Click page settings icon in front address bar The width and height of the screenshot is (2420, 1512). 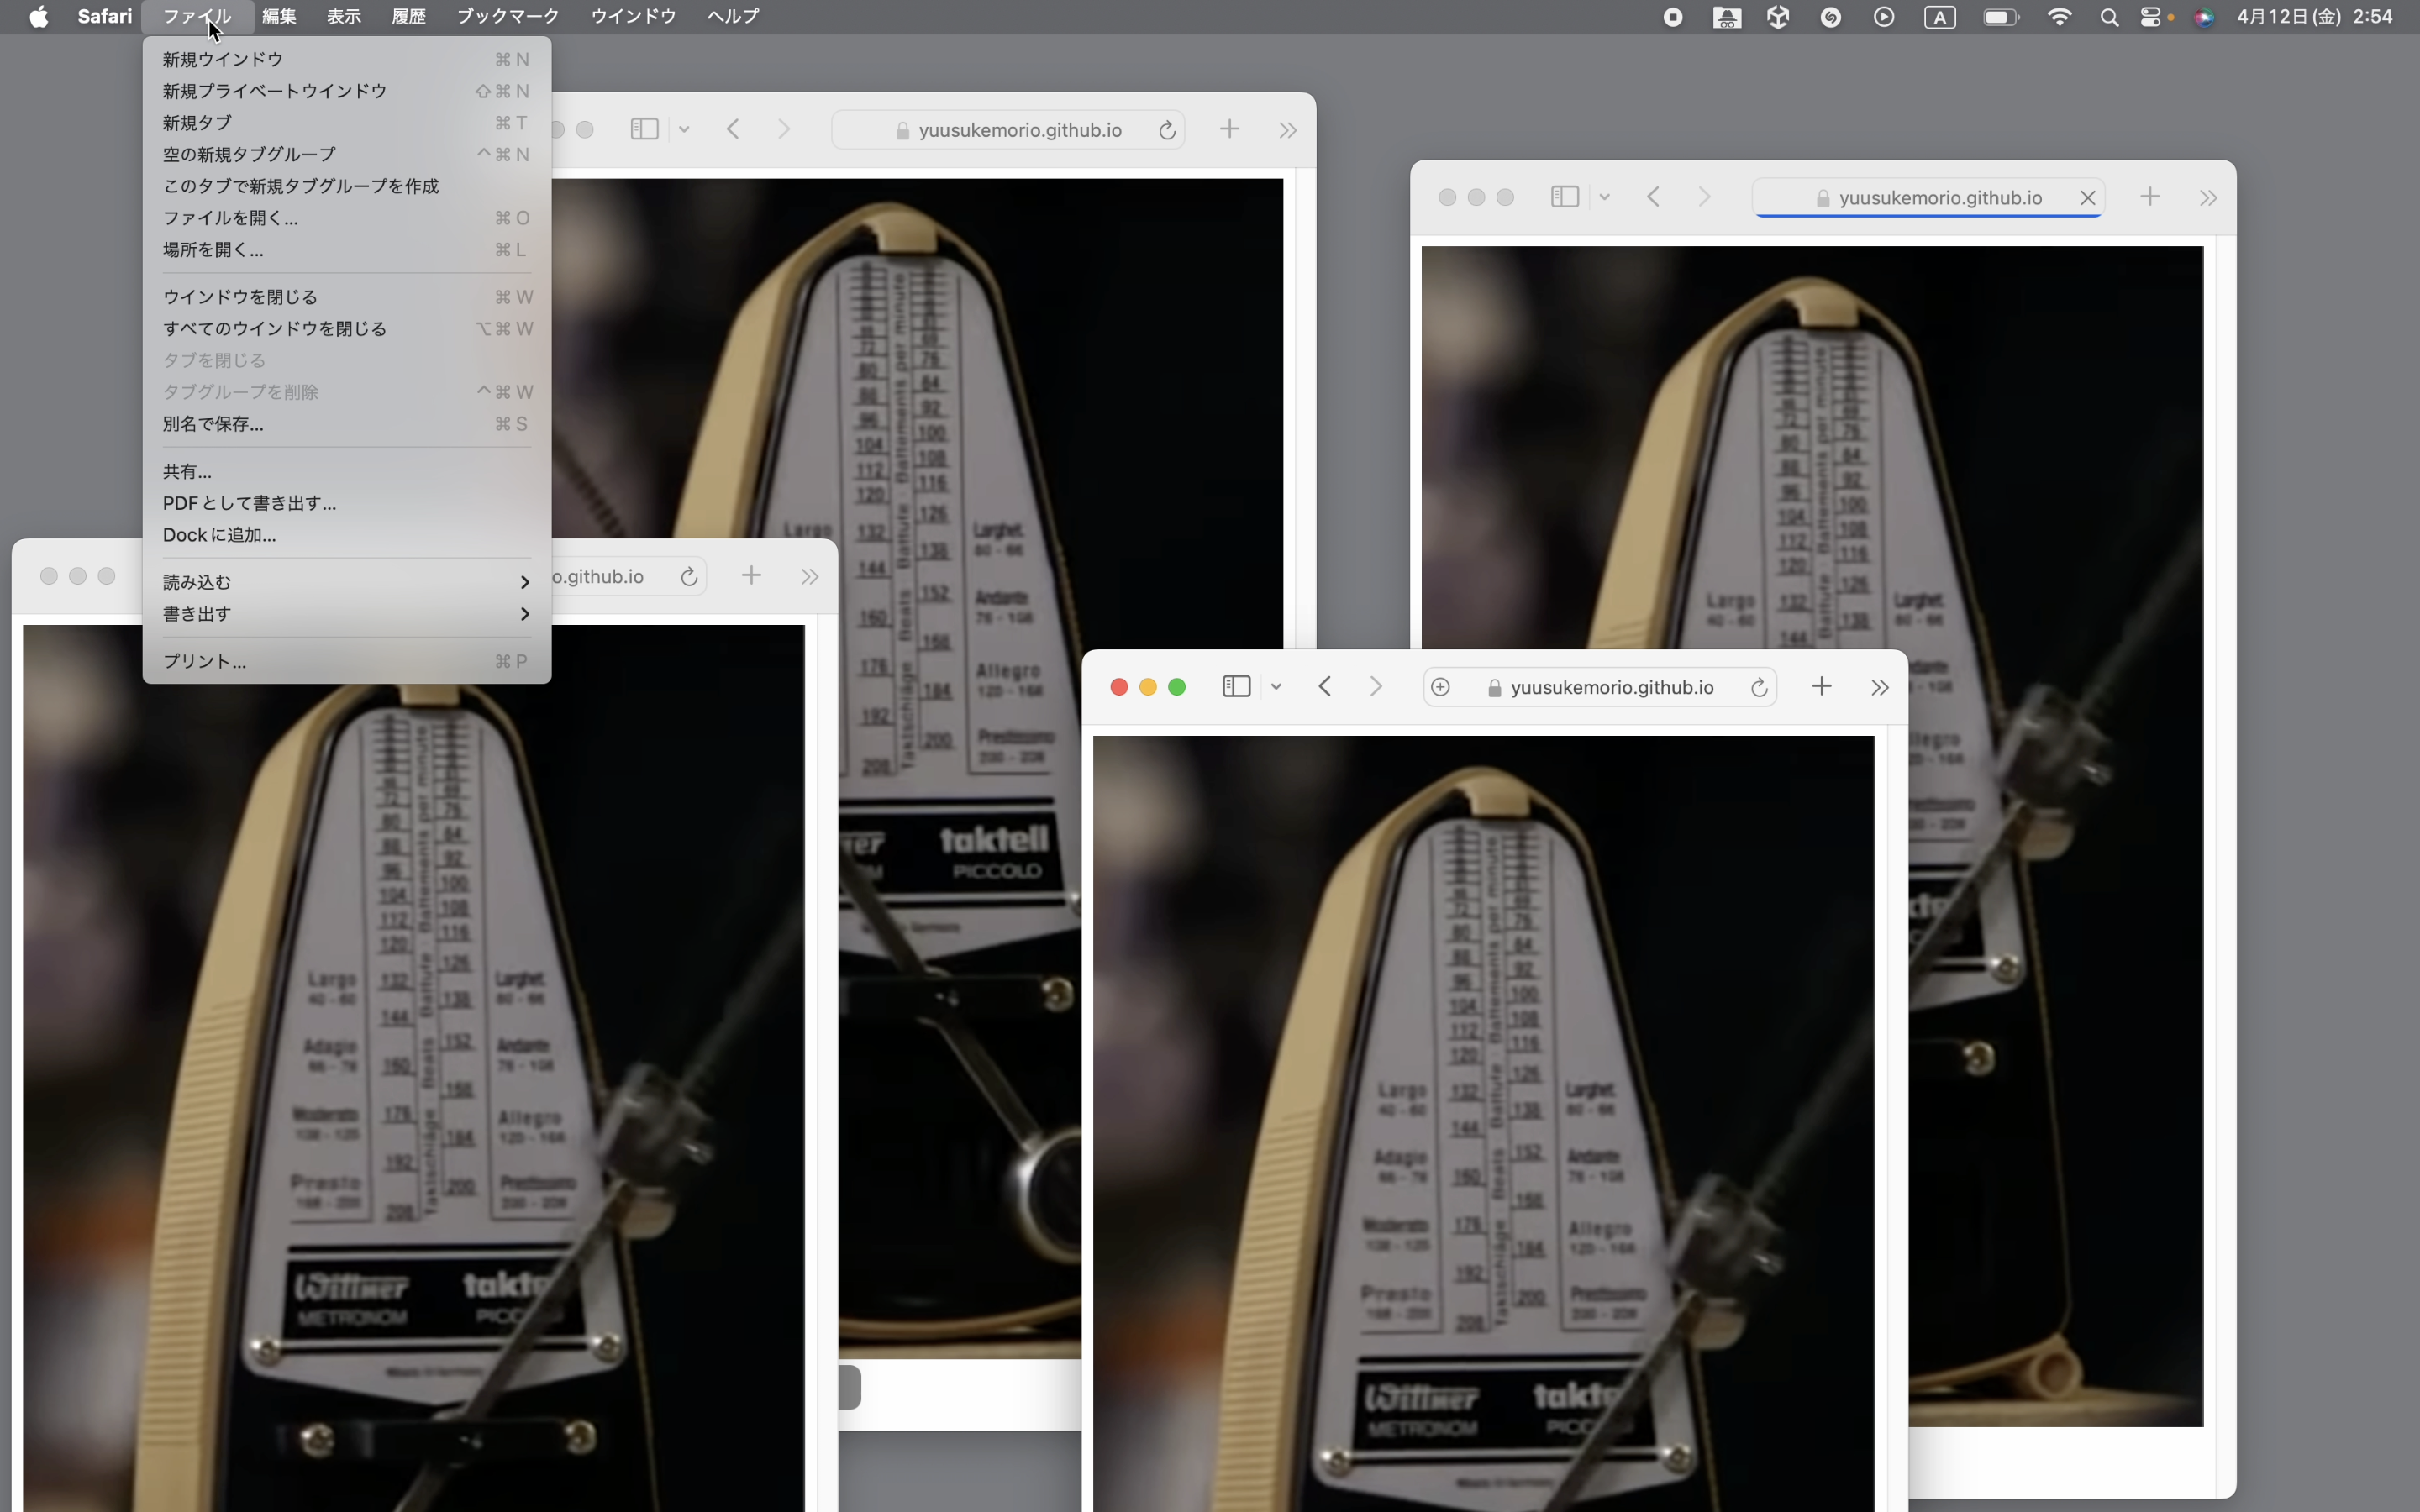(x=1440, y=687)
